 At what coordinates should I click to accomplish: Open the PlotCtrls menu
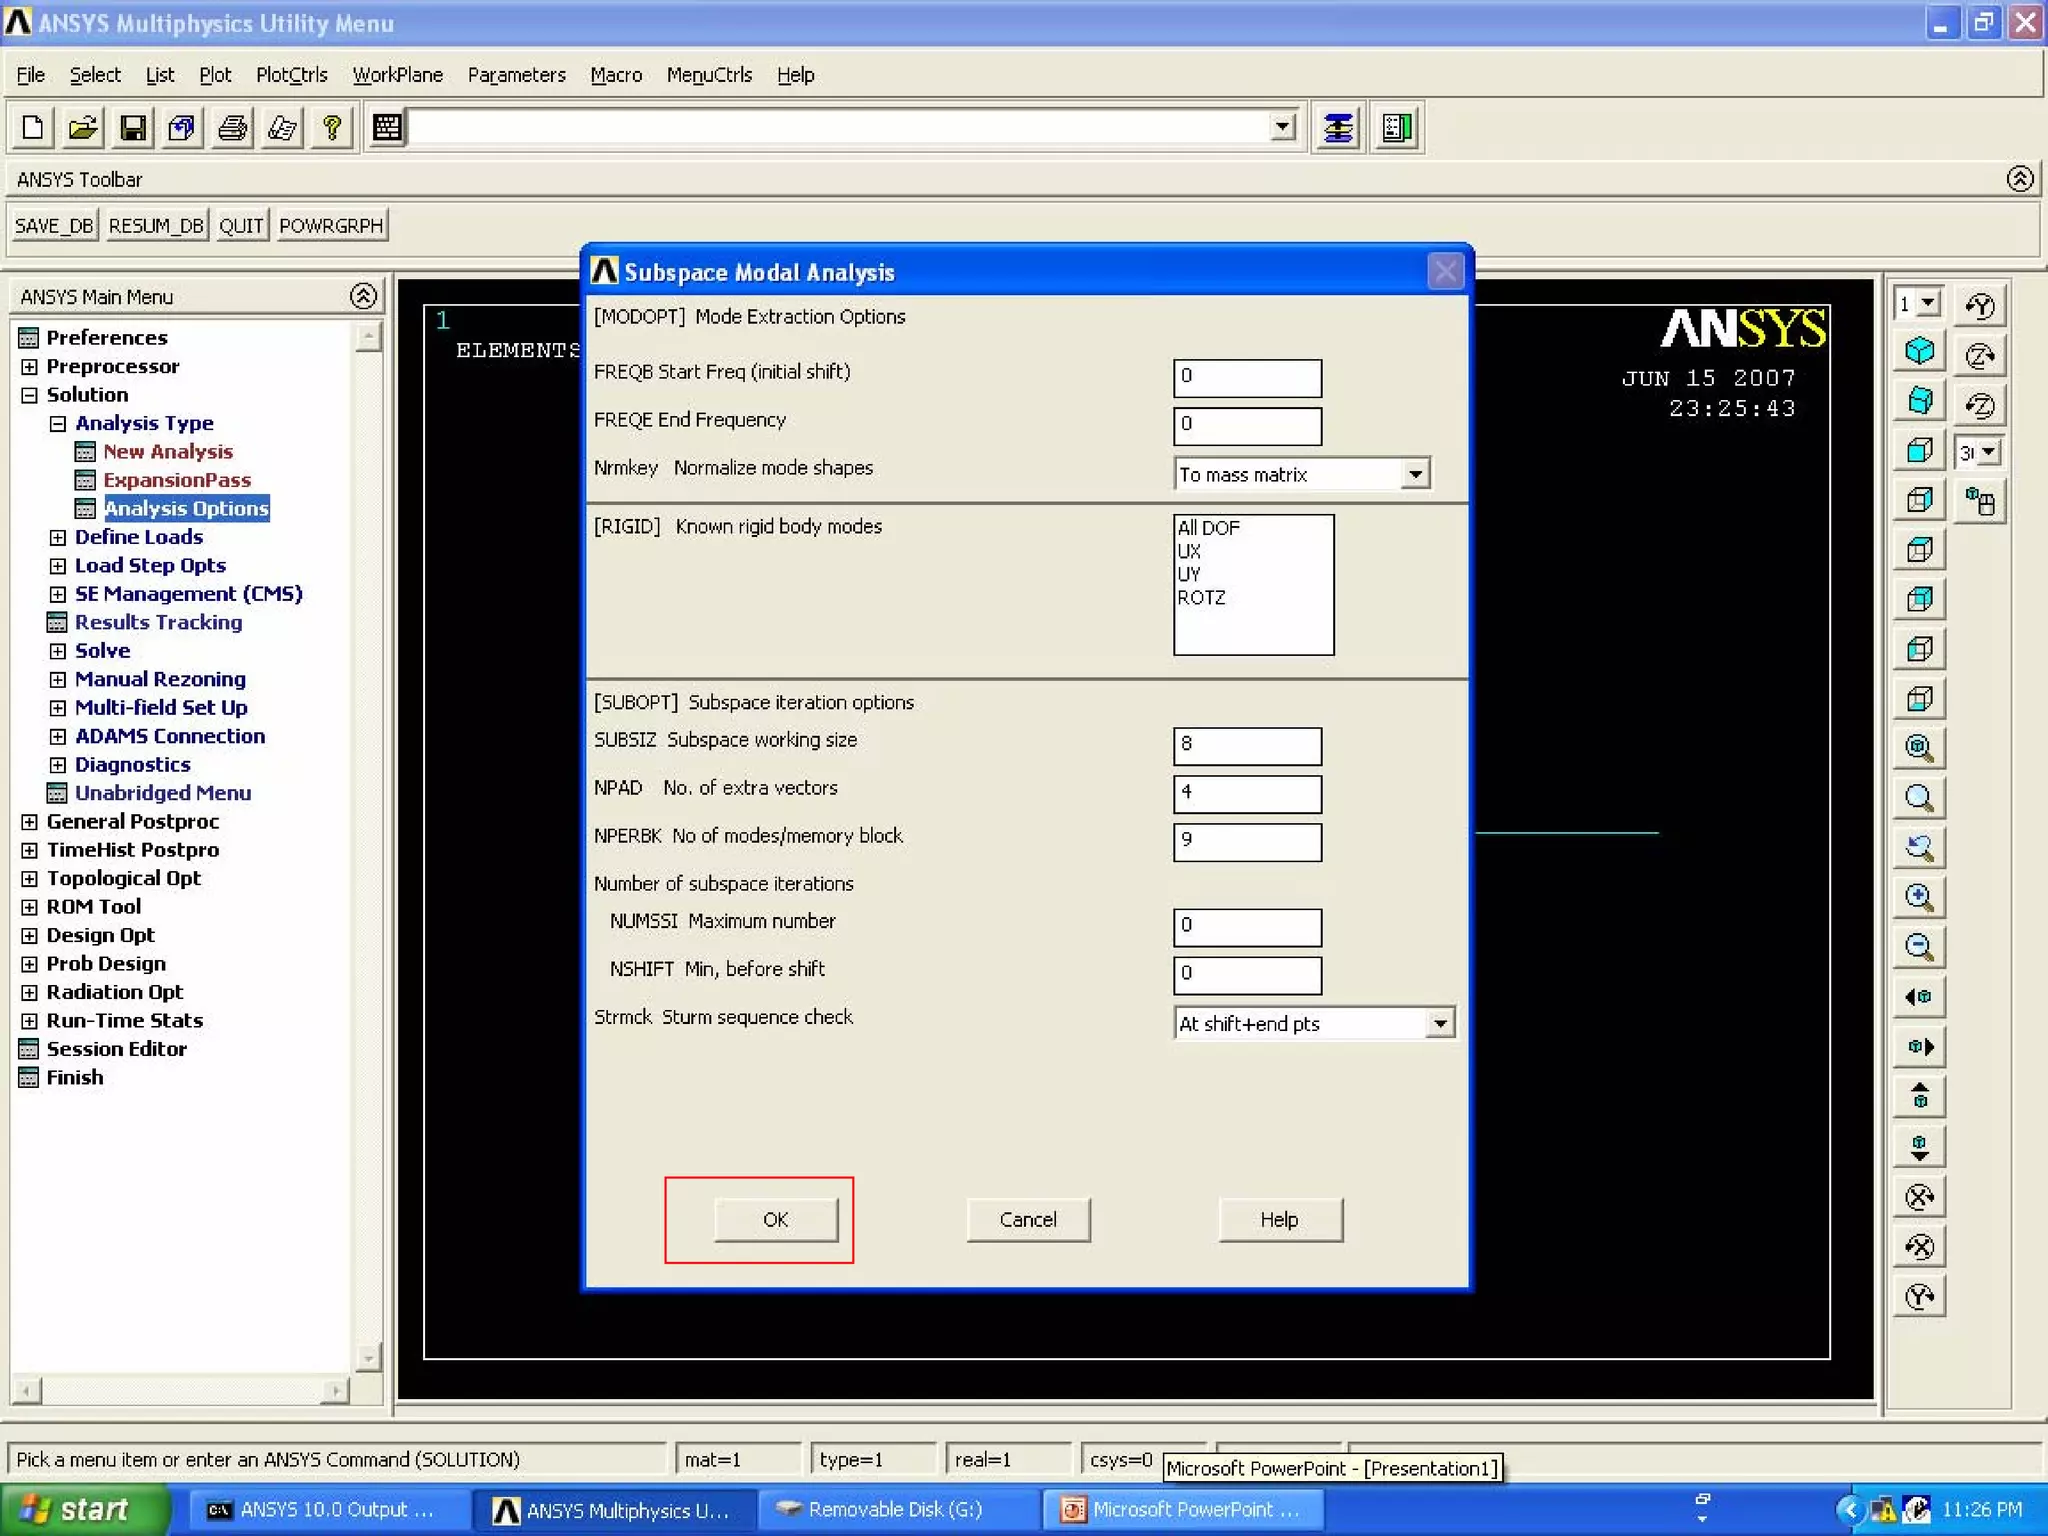[292, 75]
